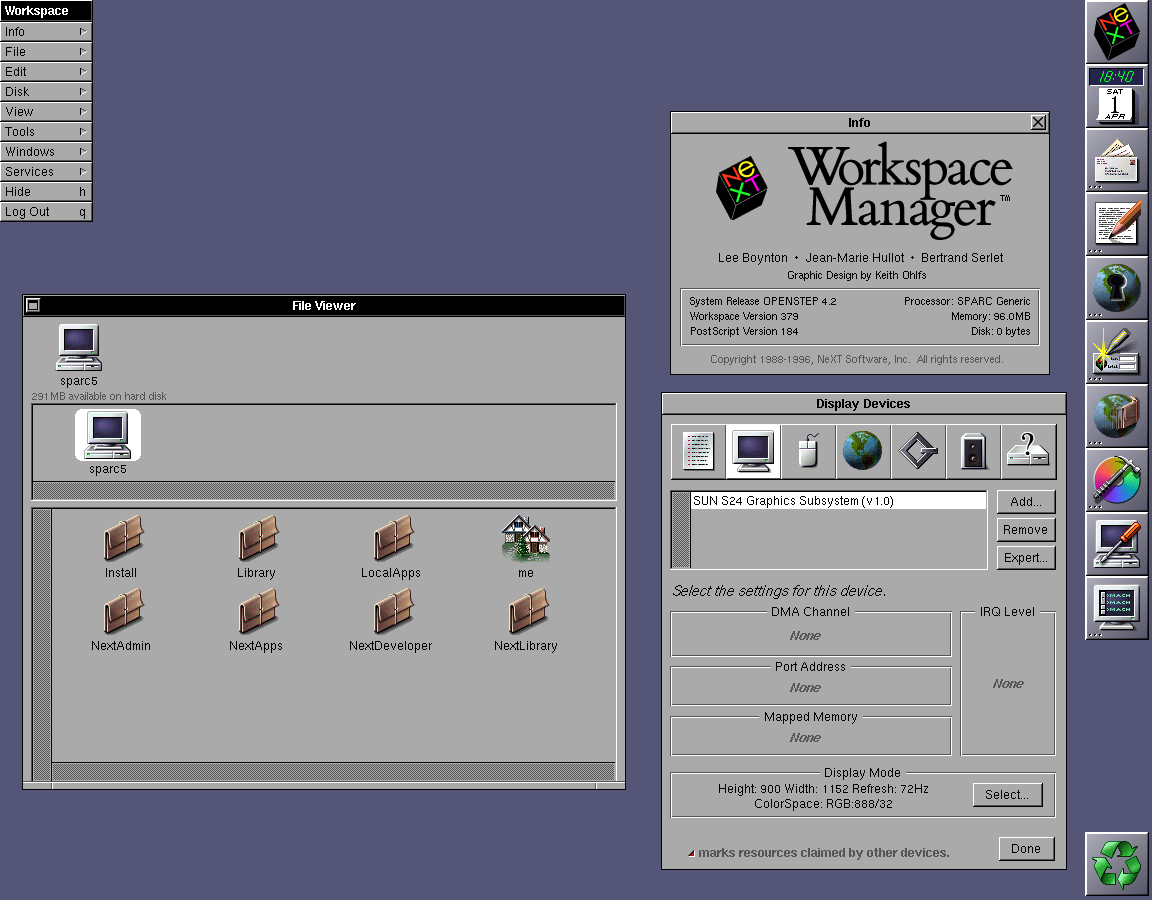Launch Mail from the dock
Image resolution: width=1152 pixels, height=900 pixels.
1116,159
